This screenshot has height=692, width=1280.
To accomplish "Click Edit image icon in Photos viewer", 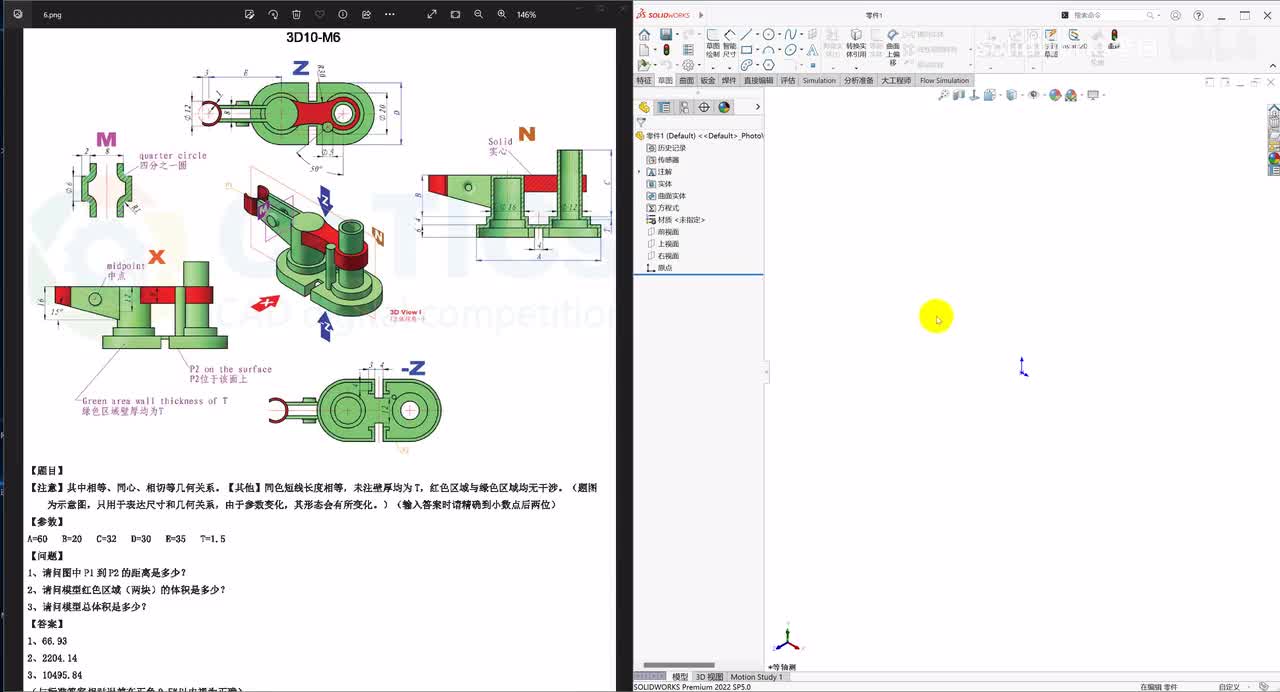I will click(x=250, y=14).
